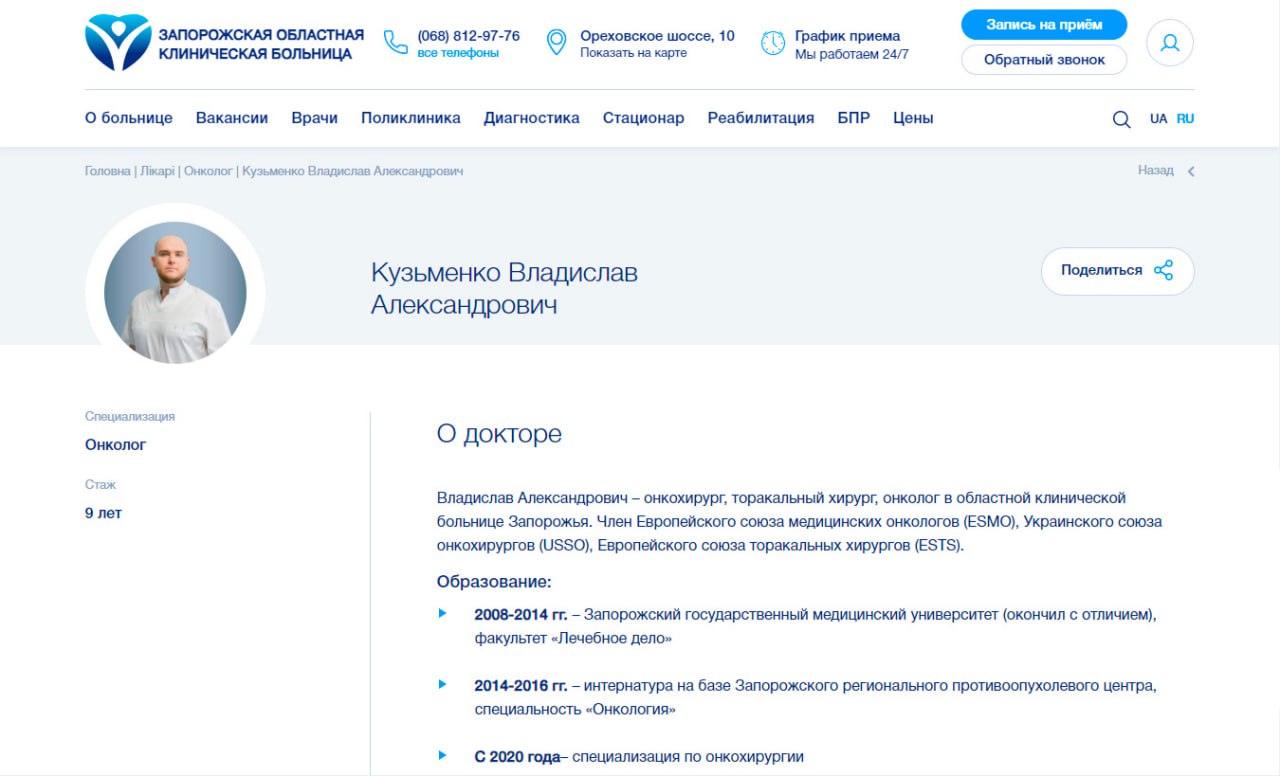Go to the 'Врачи' section

(x=315, y=118)
